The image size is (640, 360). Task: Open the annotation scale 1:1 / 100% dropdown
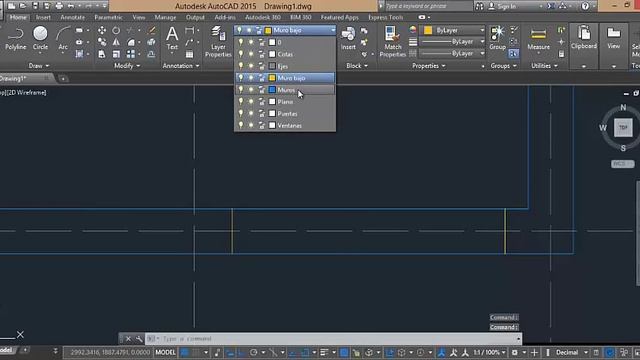click(489, 352)
